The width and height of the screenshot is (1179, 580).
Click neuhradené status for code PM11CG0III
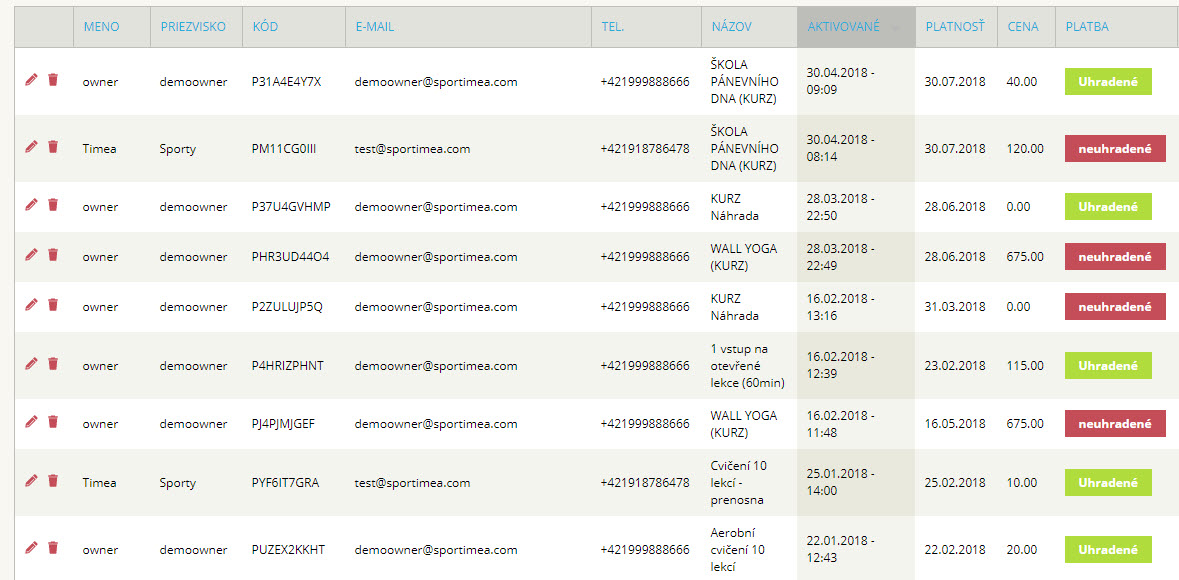(1115, 149)
